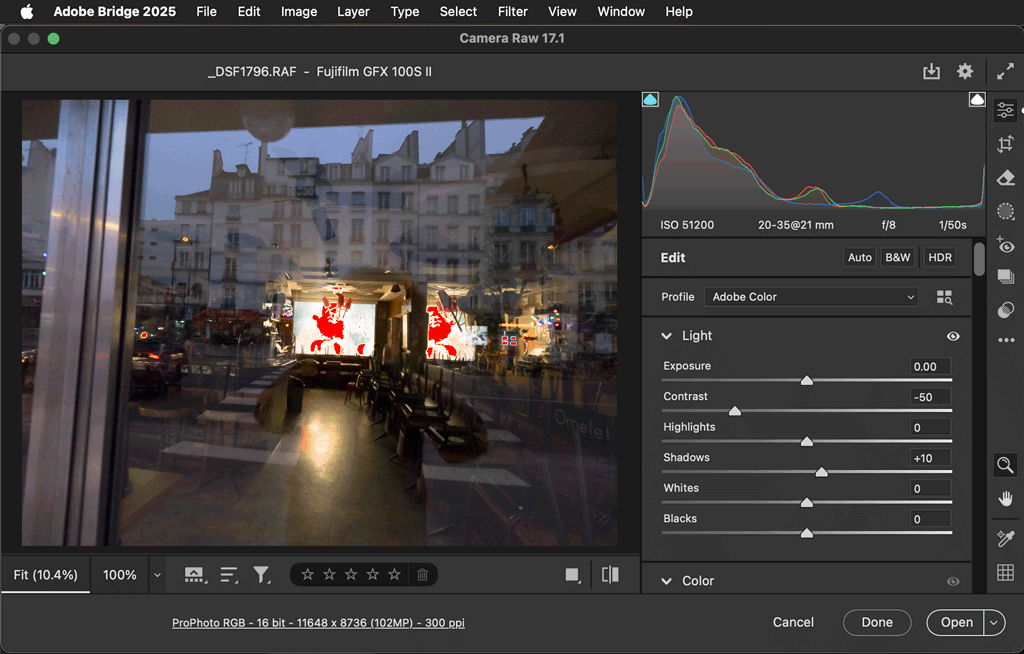
Task: Click the Cancel button
Action: (793, 623)
